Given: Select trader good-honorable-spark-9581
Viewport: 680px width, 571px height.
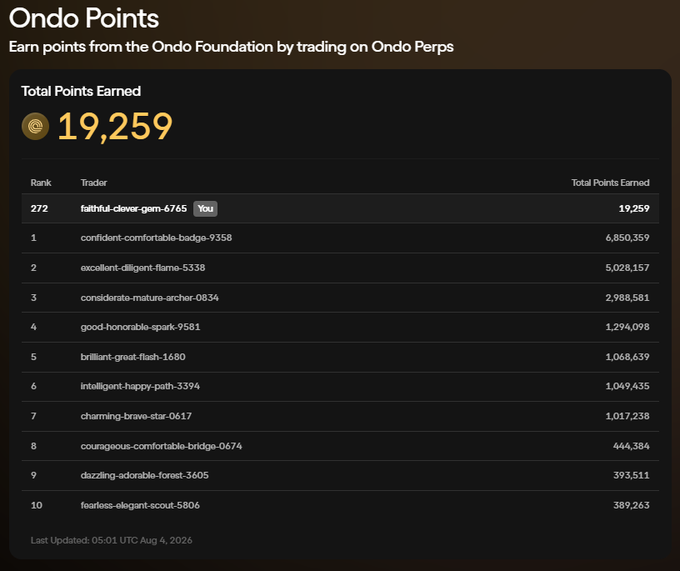Looking at the screenshot, I should (x=140, y=327).
